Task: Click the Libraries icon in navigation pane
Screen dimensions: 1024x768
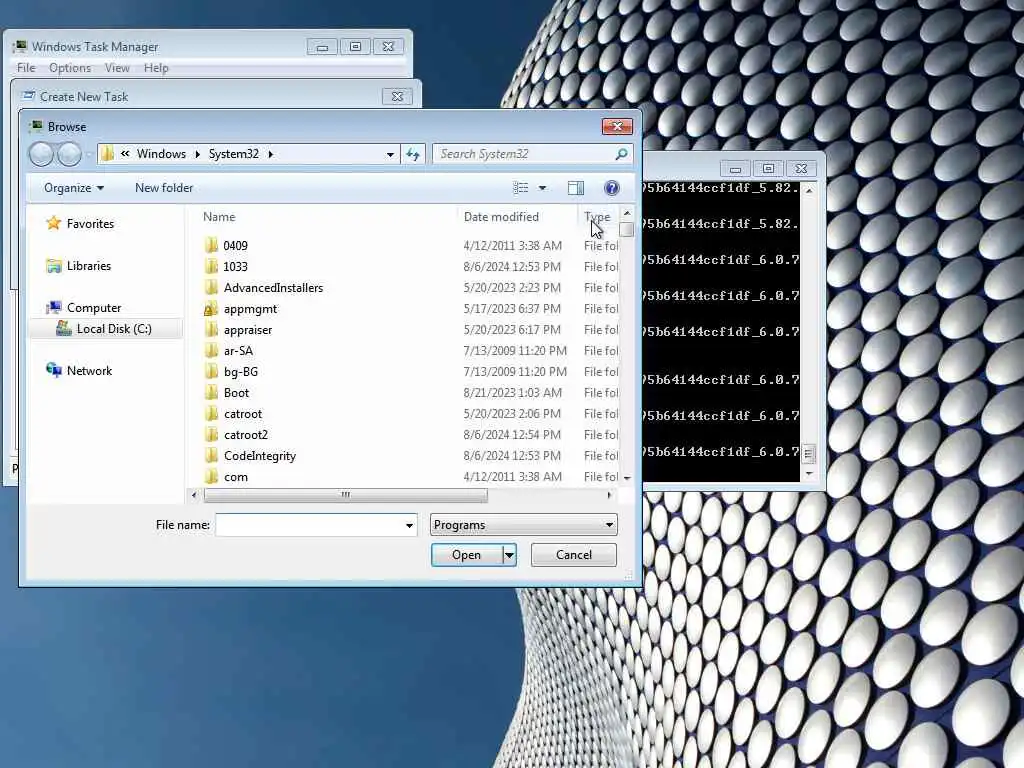Action: coord(54,266)
